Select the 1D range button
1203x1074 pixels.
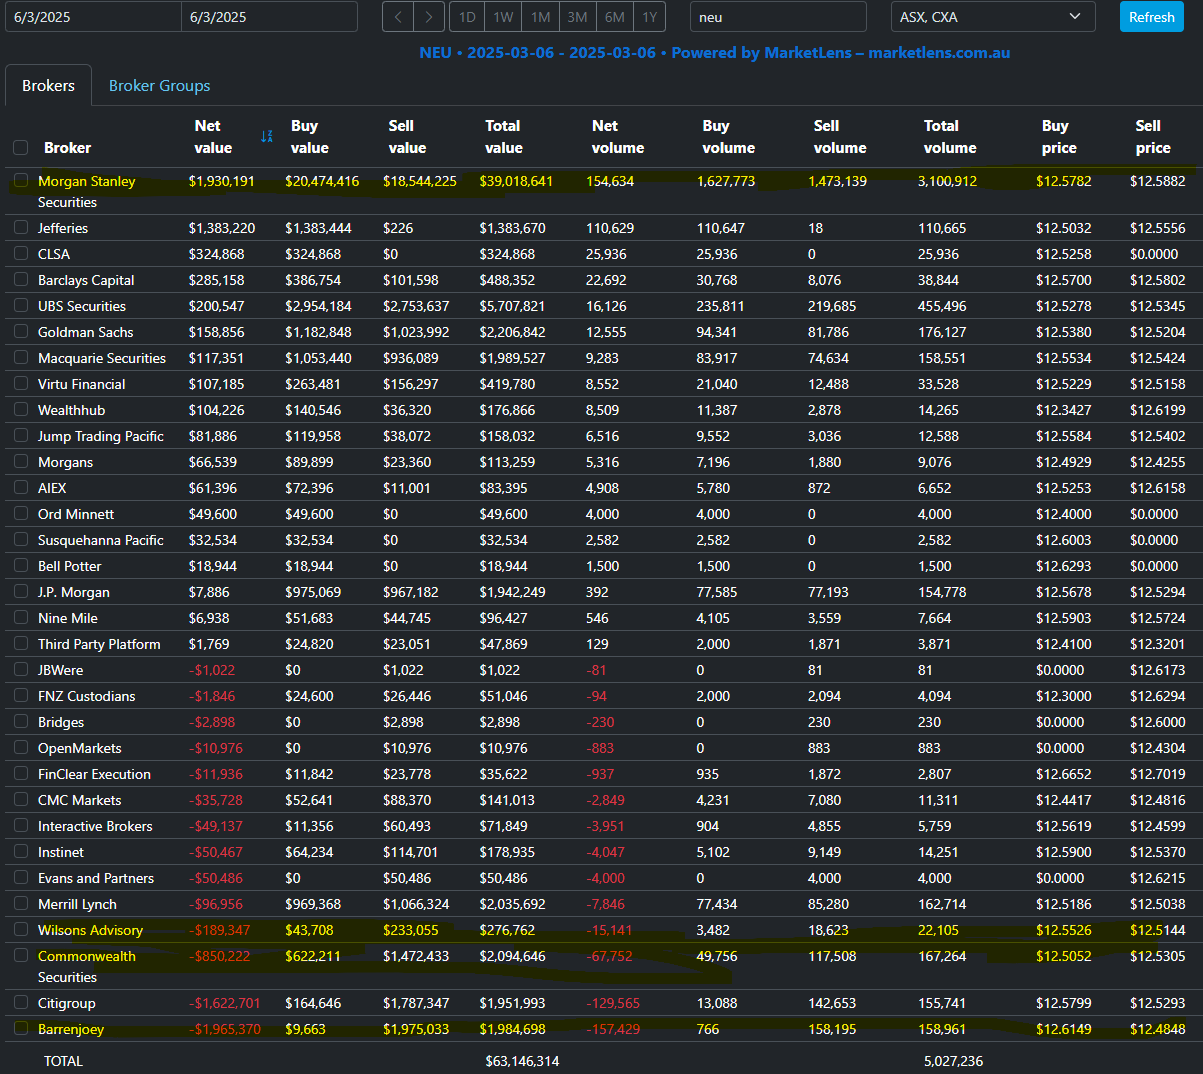[x=467, y=17]
